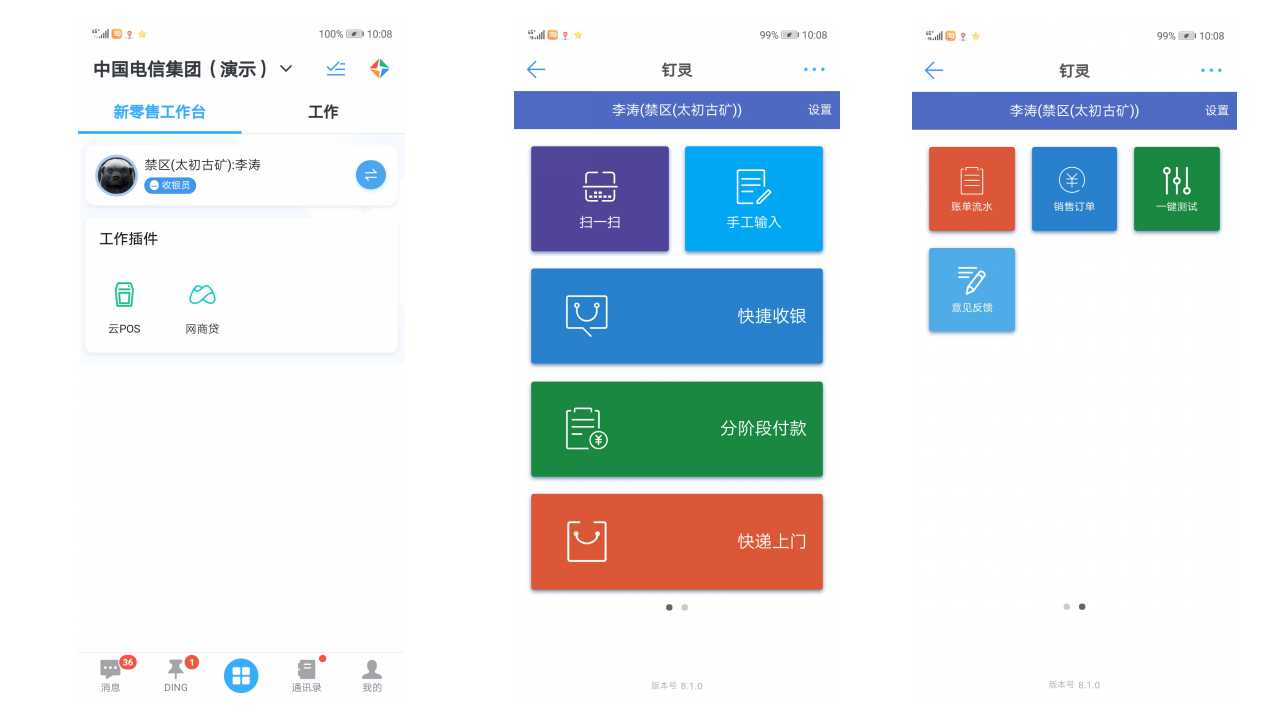Open 我的 in the bottom navigation
The width and height of the screenshot is (1280, 720).
coord(372,676)
